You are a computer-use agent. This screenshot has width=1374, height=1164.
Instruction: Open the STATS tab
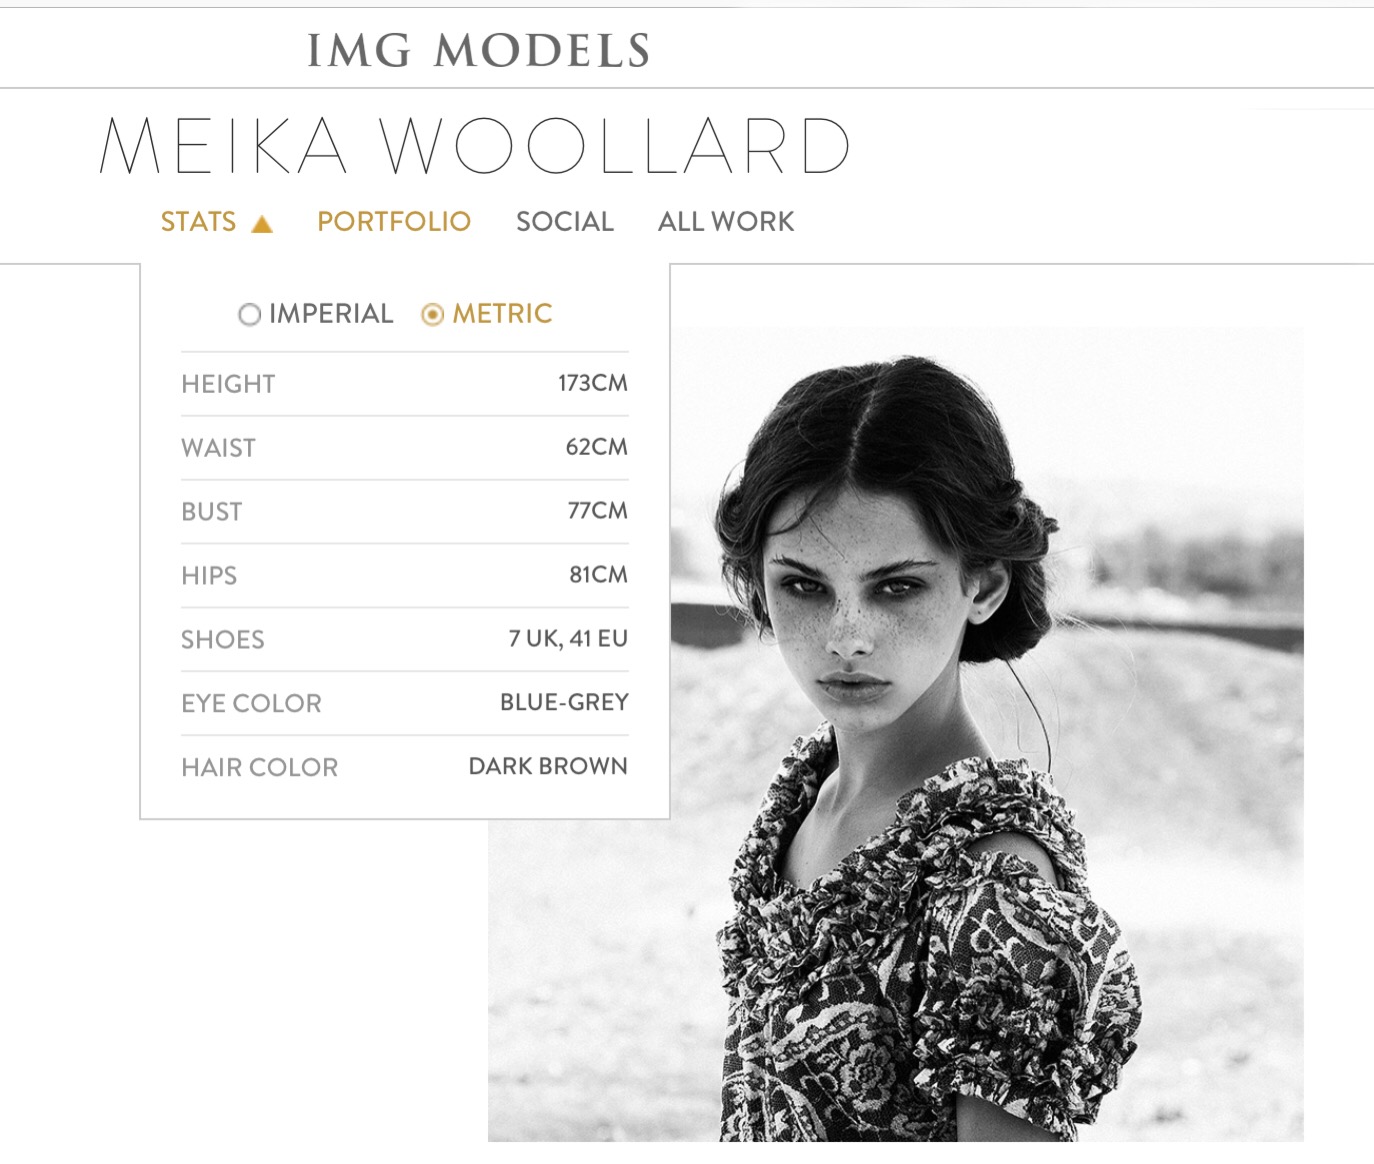tap(198, 221)
